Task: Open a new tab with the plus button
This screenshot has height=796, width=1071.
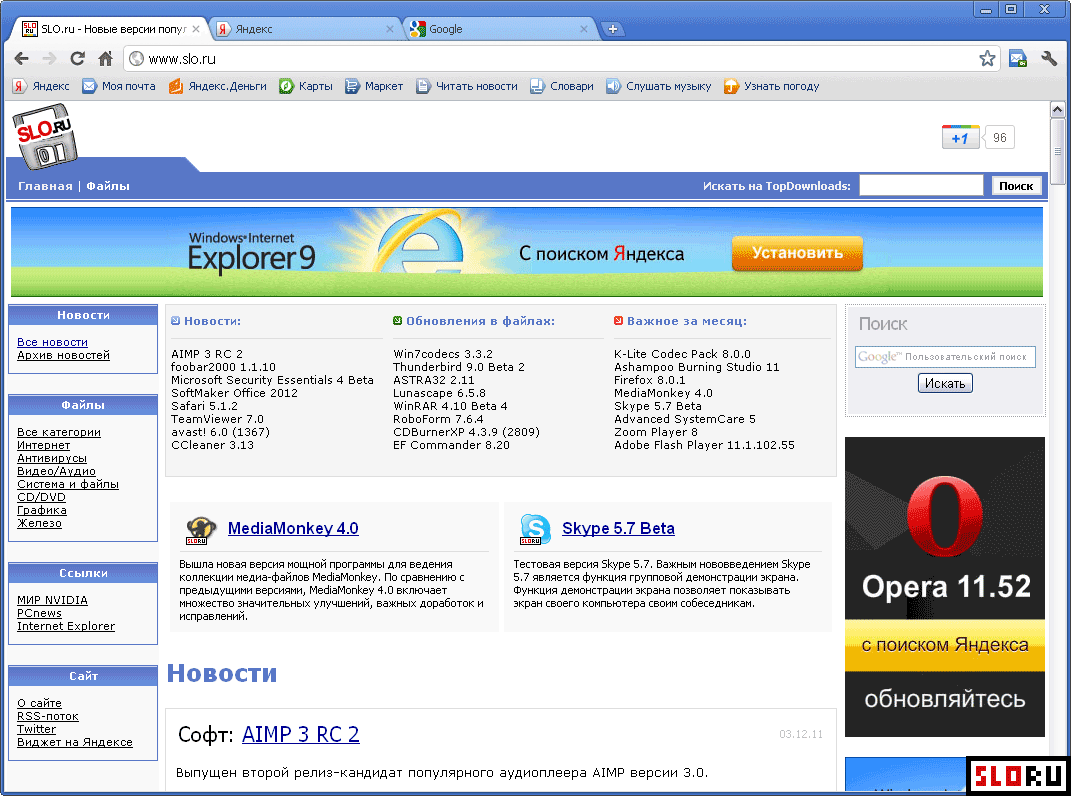Action: 613,29
